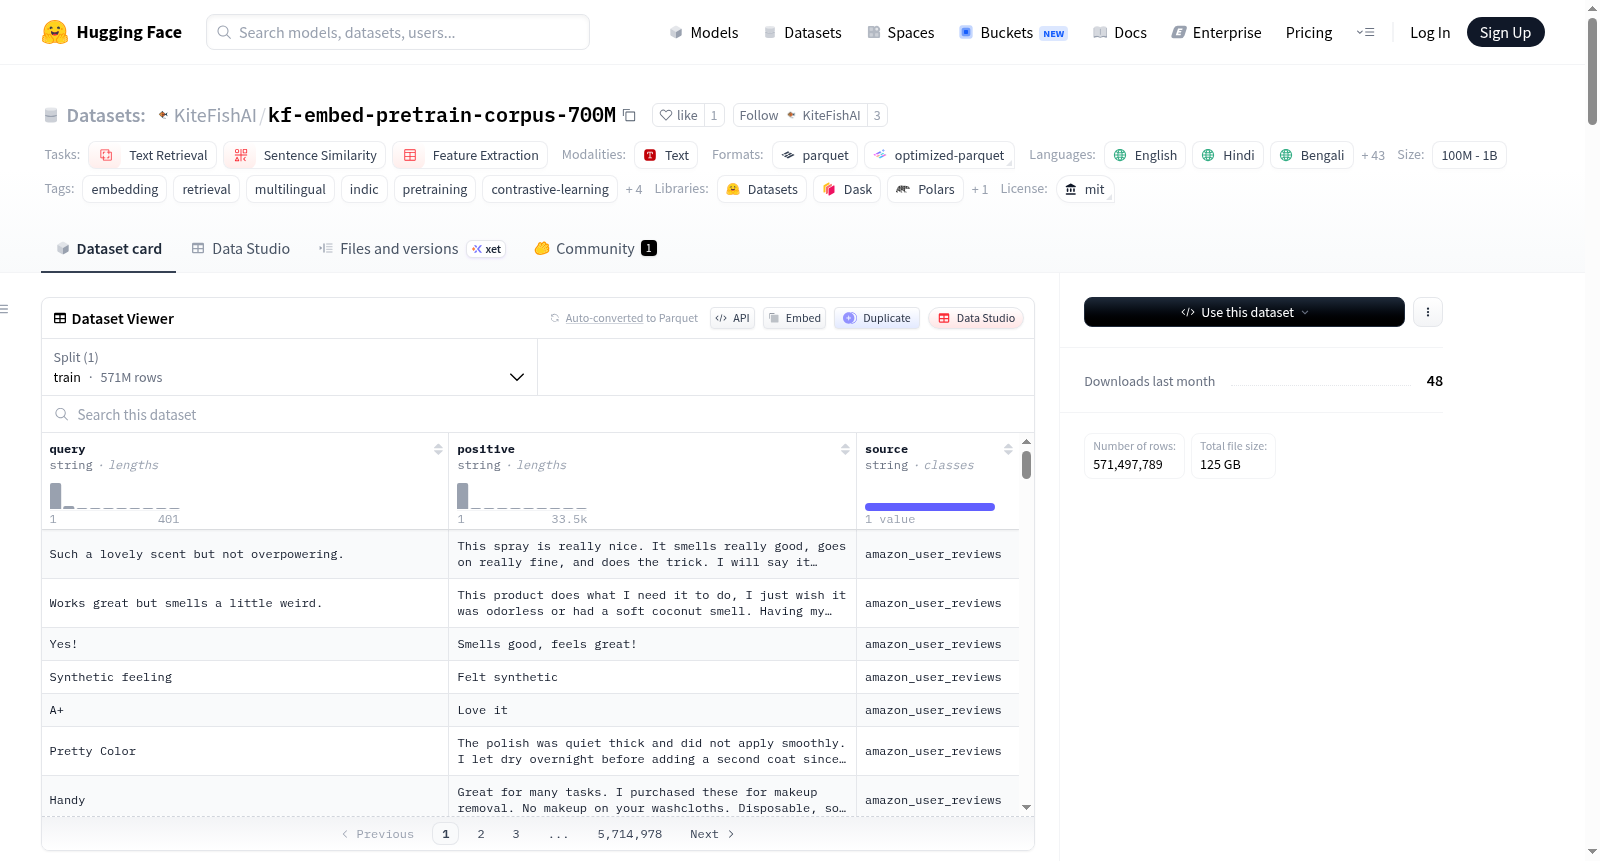Viewport: 1600px width, 861px height.
Task: Click the 100M - 1B size tag
Action: tap(1469, 155)
